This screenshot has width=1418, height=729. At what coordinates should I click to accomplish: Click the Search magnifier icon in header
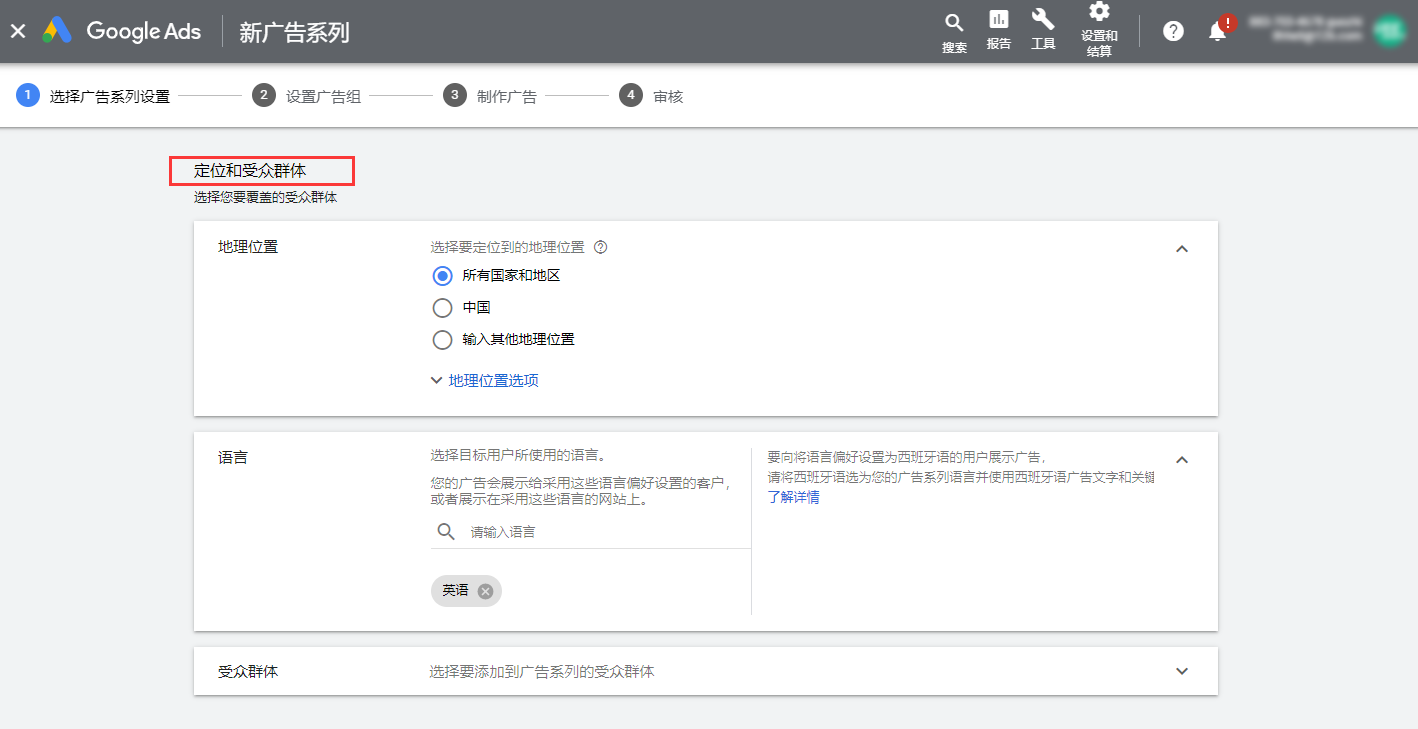click(954, 23)
